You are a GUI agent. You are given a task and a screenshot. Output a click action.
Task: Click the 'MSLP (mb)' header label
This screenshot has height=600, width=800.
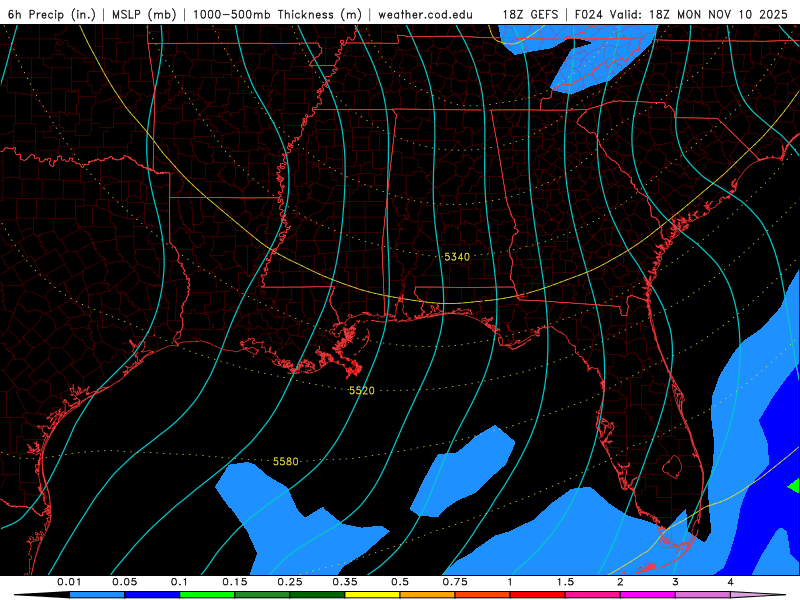click(x=144, y=14)
